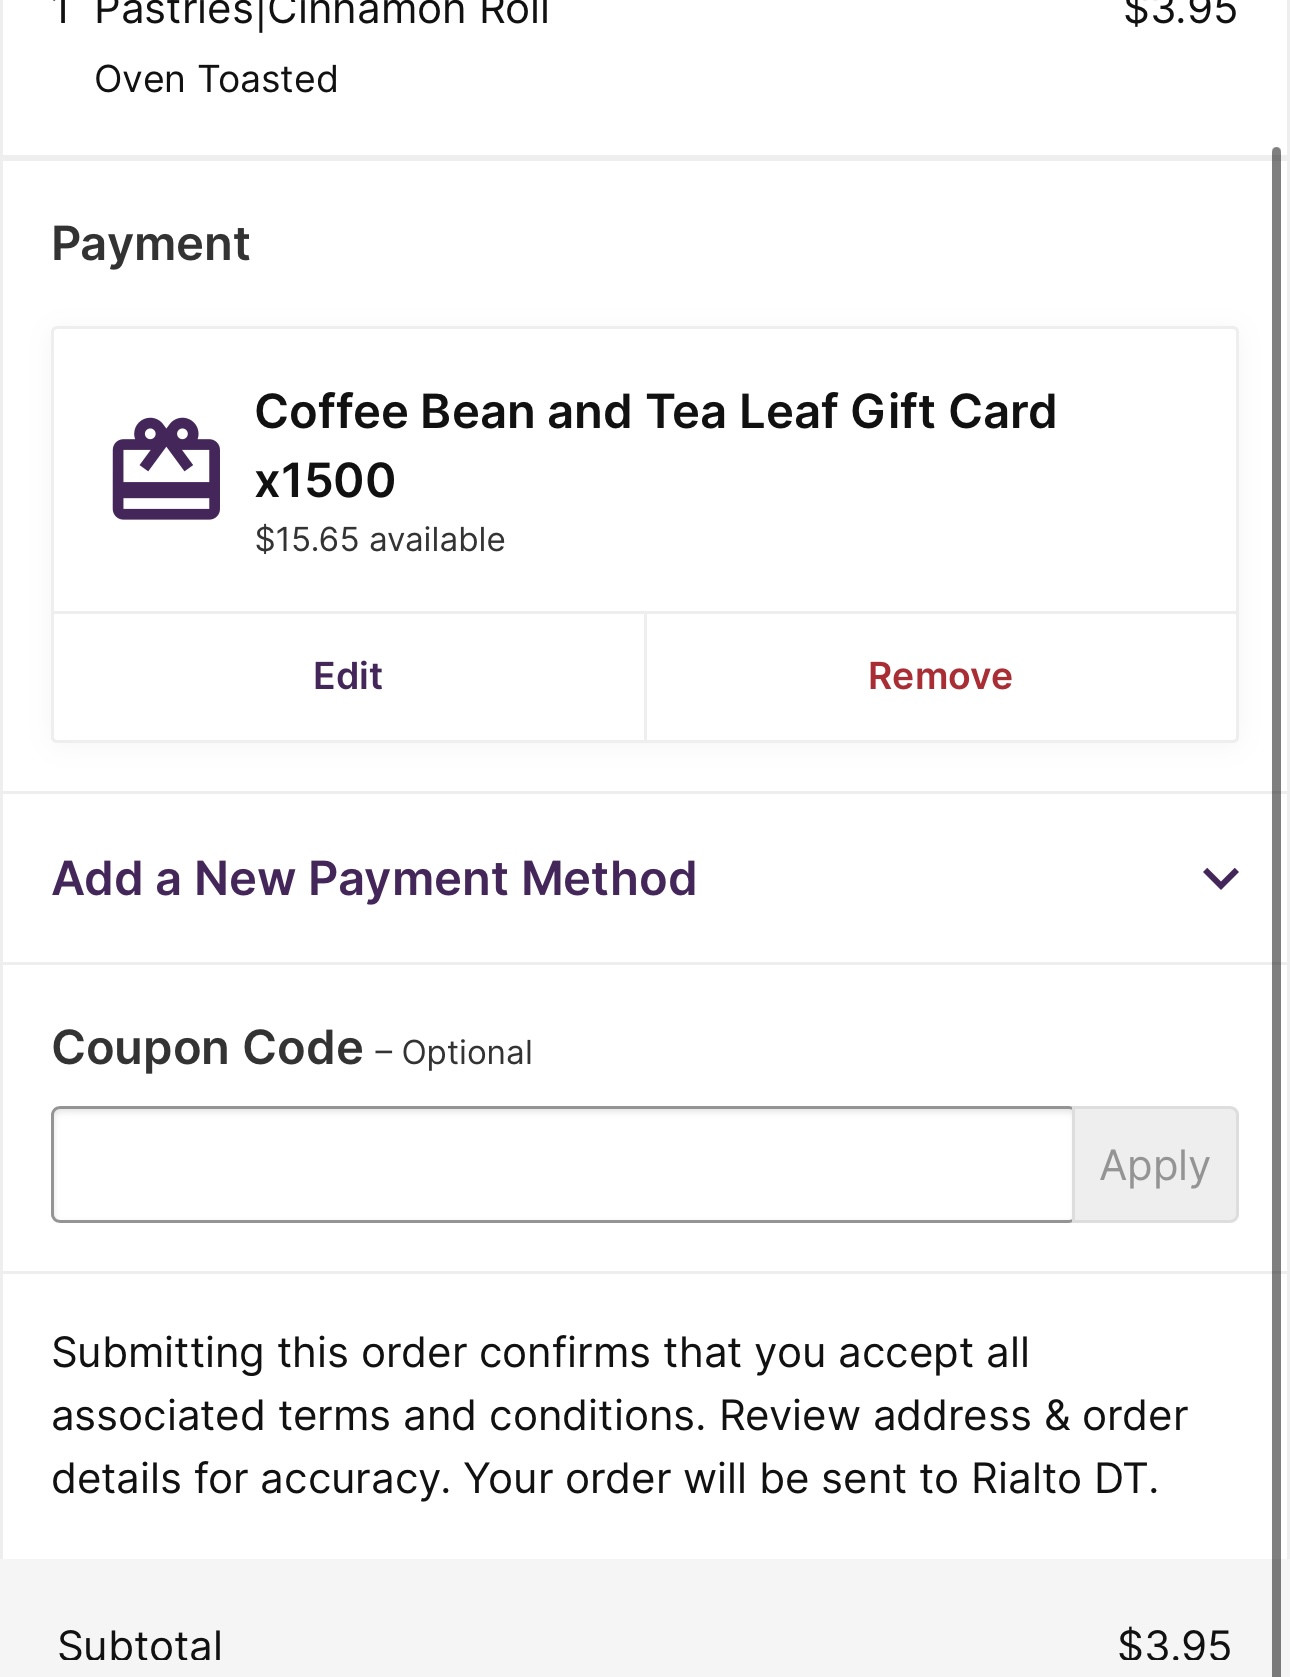Click the Optional text beside Coupon Code
The width and height of the screenshot is (1290, 1677).
(467, 1053)
